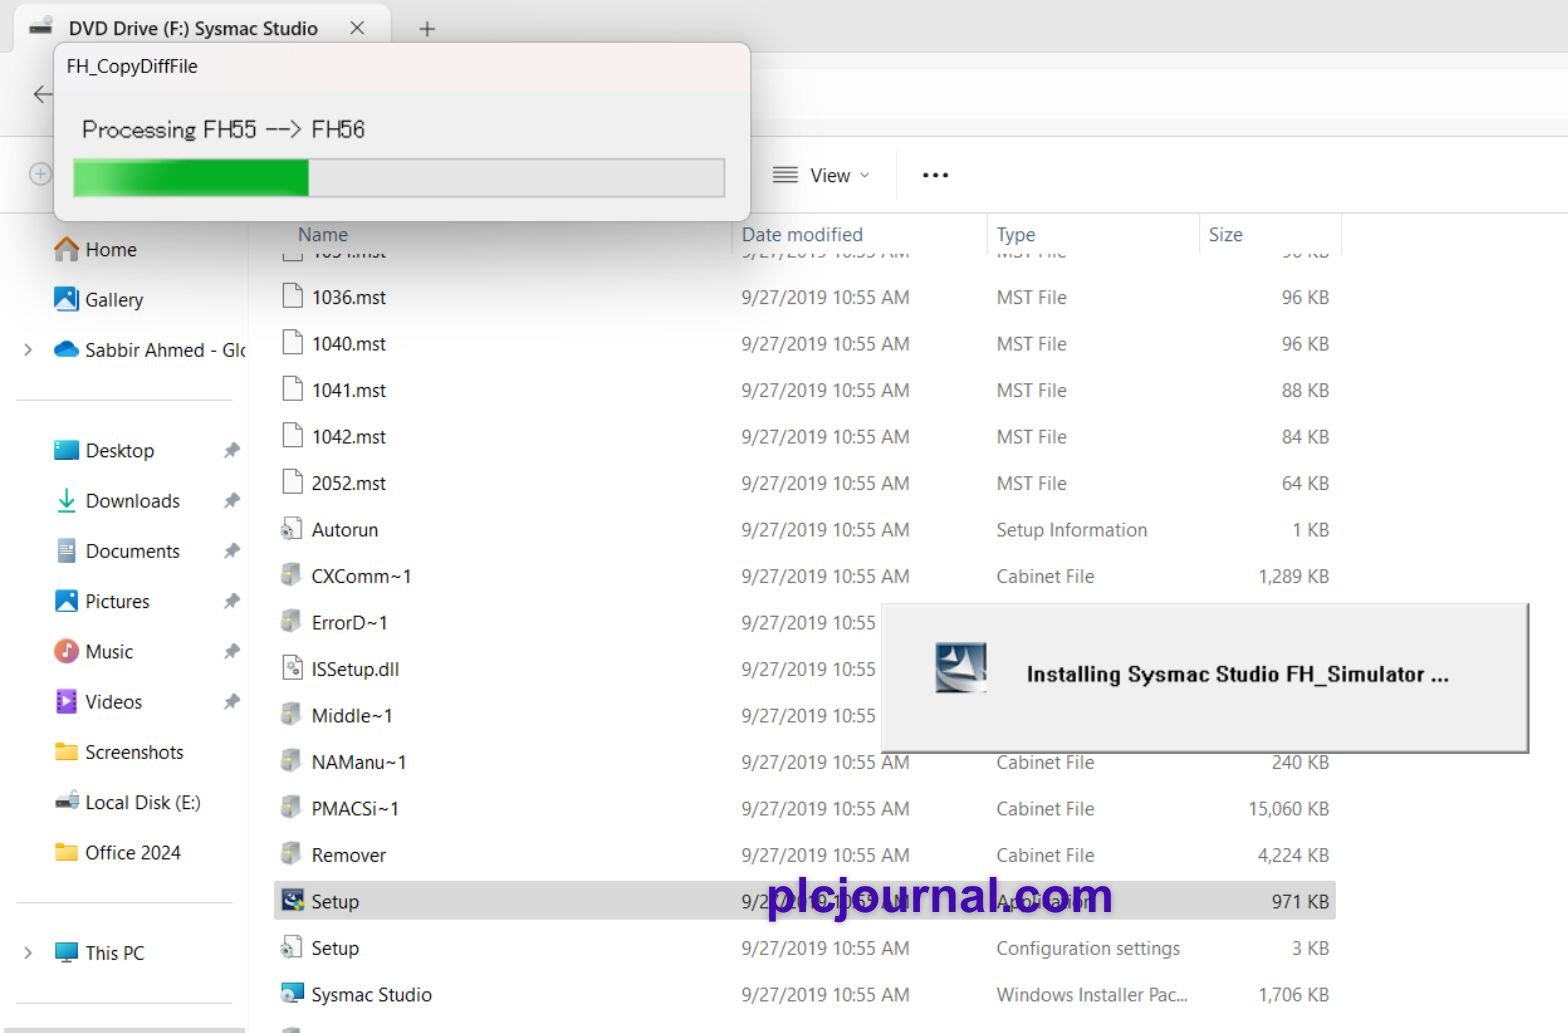Click the Remover cabinet icon
Screen dimensions: 1568x1033
click(x=292, y=855)
